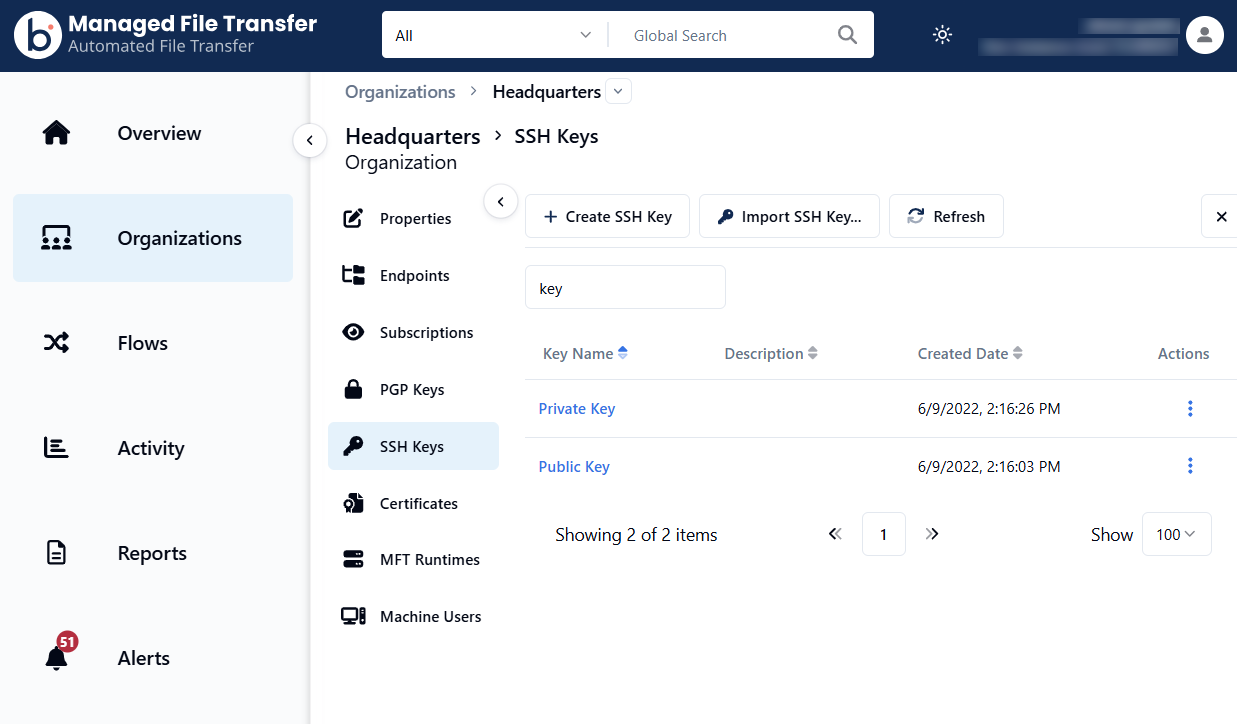Click the Alerts bell icon
Screen dimensions: 1237x724
(56, 659)
